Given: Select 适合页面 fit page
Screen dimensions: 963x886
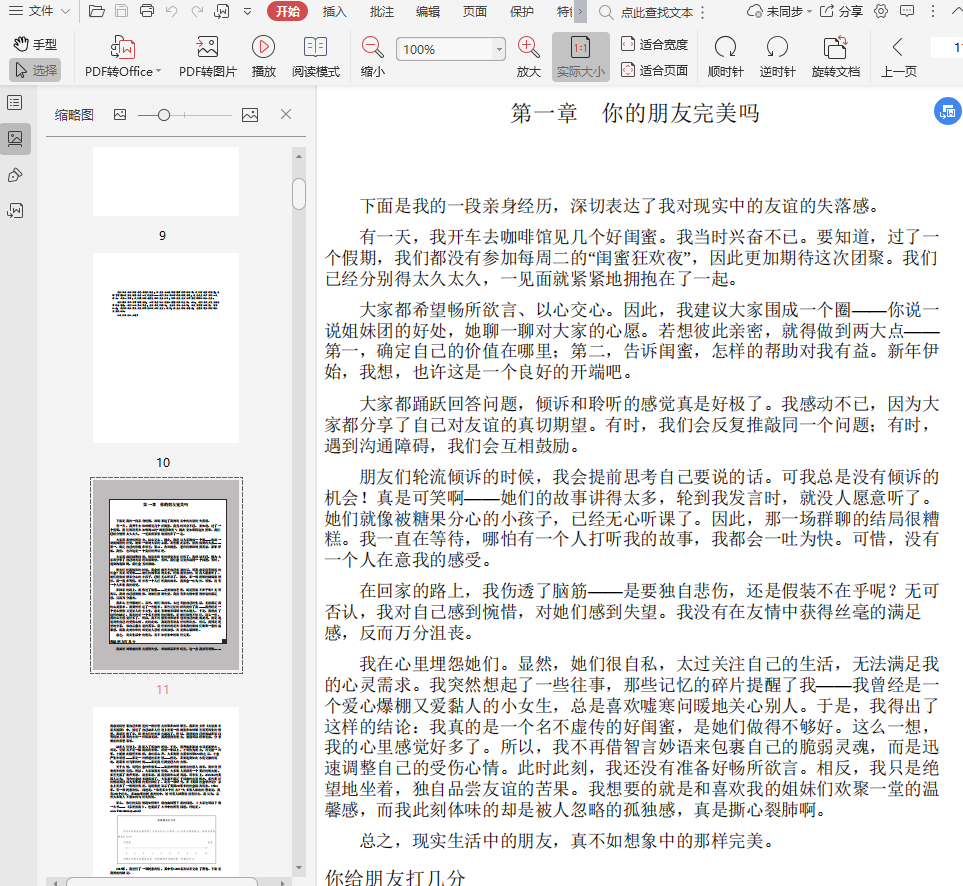Looking at the screenshot, I should (x=654, y=70).
